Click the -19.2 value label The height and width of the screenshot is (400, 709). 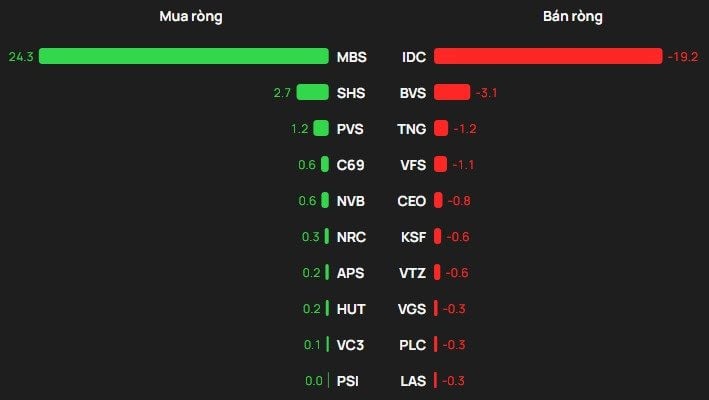point(683,56)
